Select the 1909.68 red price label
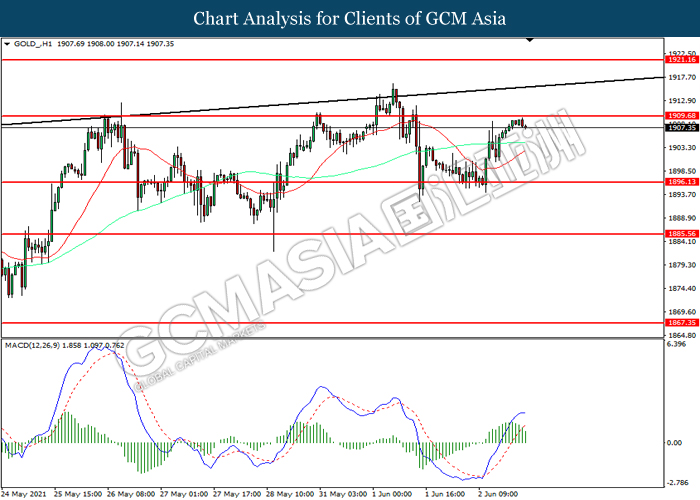This screenshot has width=700, height=500. pos(682,116)
